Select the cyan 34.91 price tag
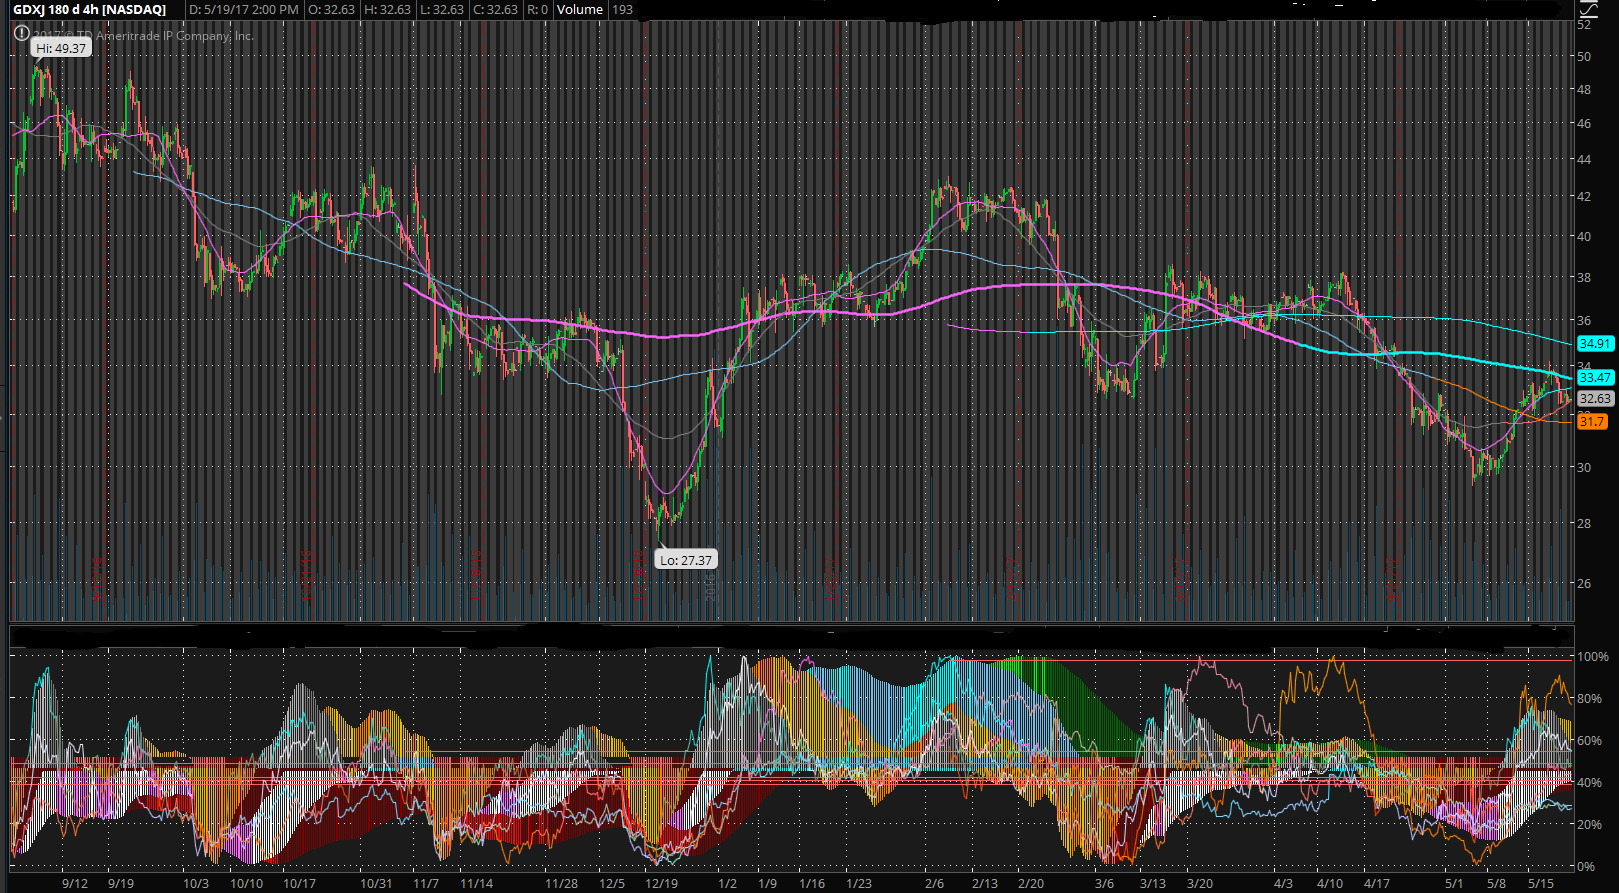 (x=1595, y=343)
